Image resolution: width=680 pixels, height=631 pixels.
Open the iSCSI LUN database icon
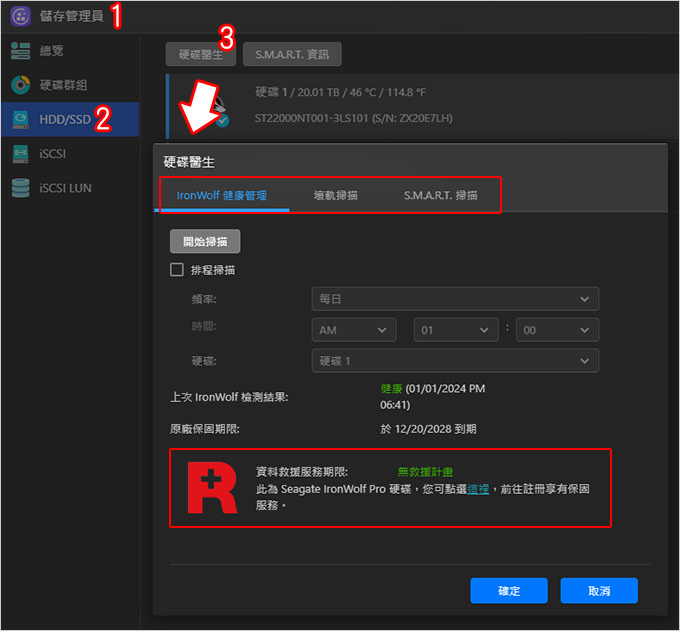(20, 188)
